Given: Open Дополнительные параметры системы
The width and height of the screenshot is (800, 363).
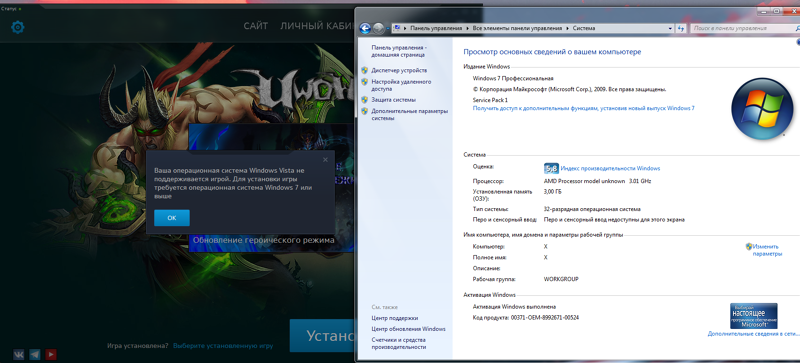Looking at the screenshot, I should (x=409, y=114).
